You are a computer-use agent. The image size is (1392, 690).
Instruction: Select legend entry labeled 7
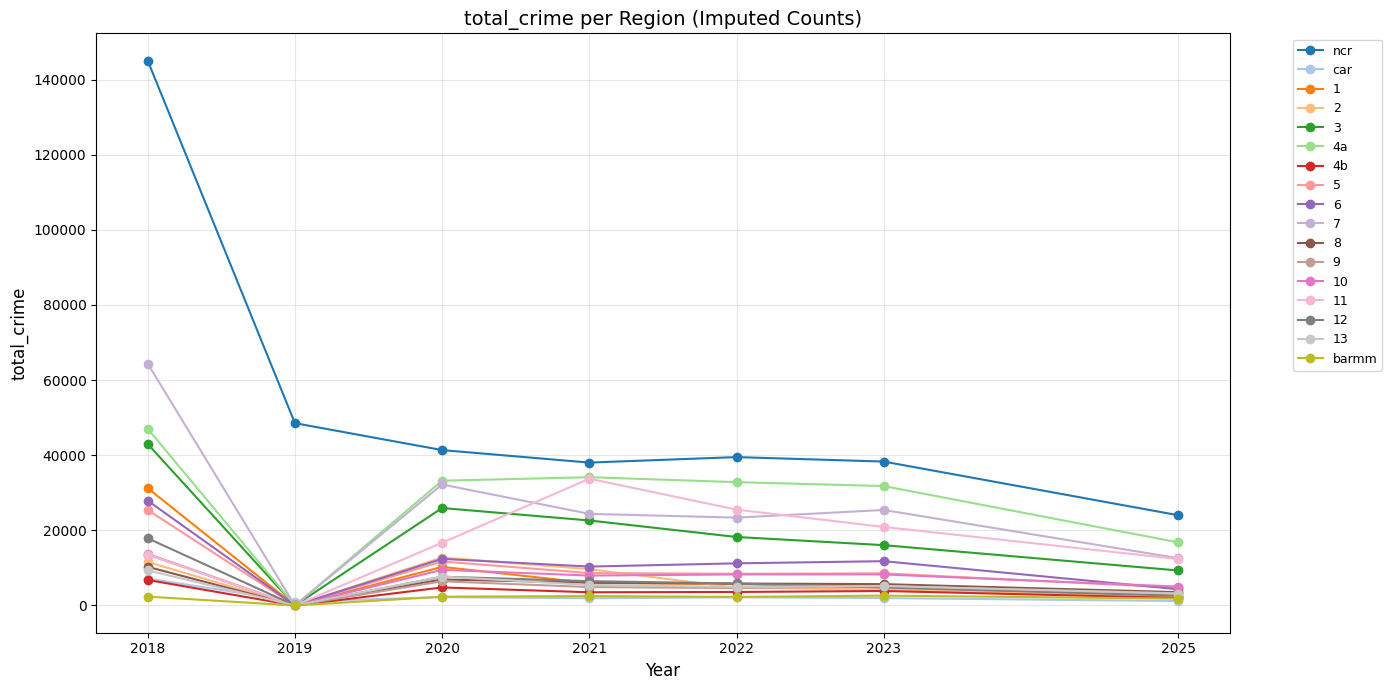click(x=1336, y=223)
